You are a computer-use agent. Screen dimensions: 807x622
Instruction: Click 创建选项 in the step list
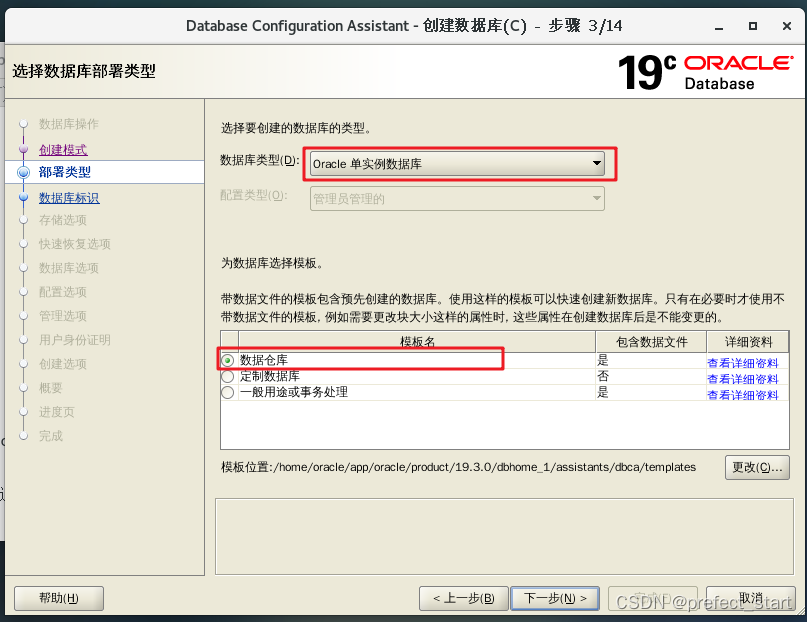[63, 364]
